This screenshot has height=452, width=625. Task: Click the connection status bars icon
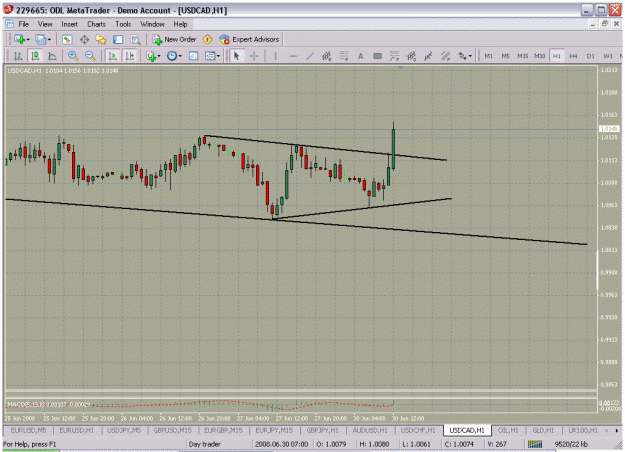[x=535, y=444]
